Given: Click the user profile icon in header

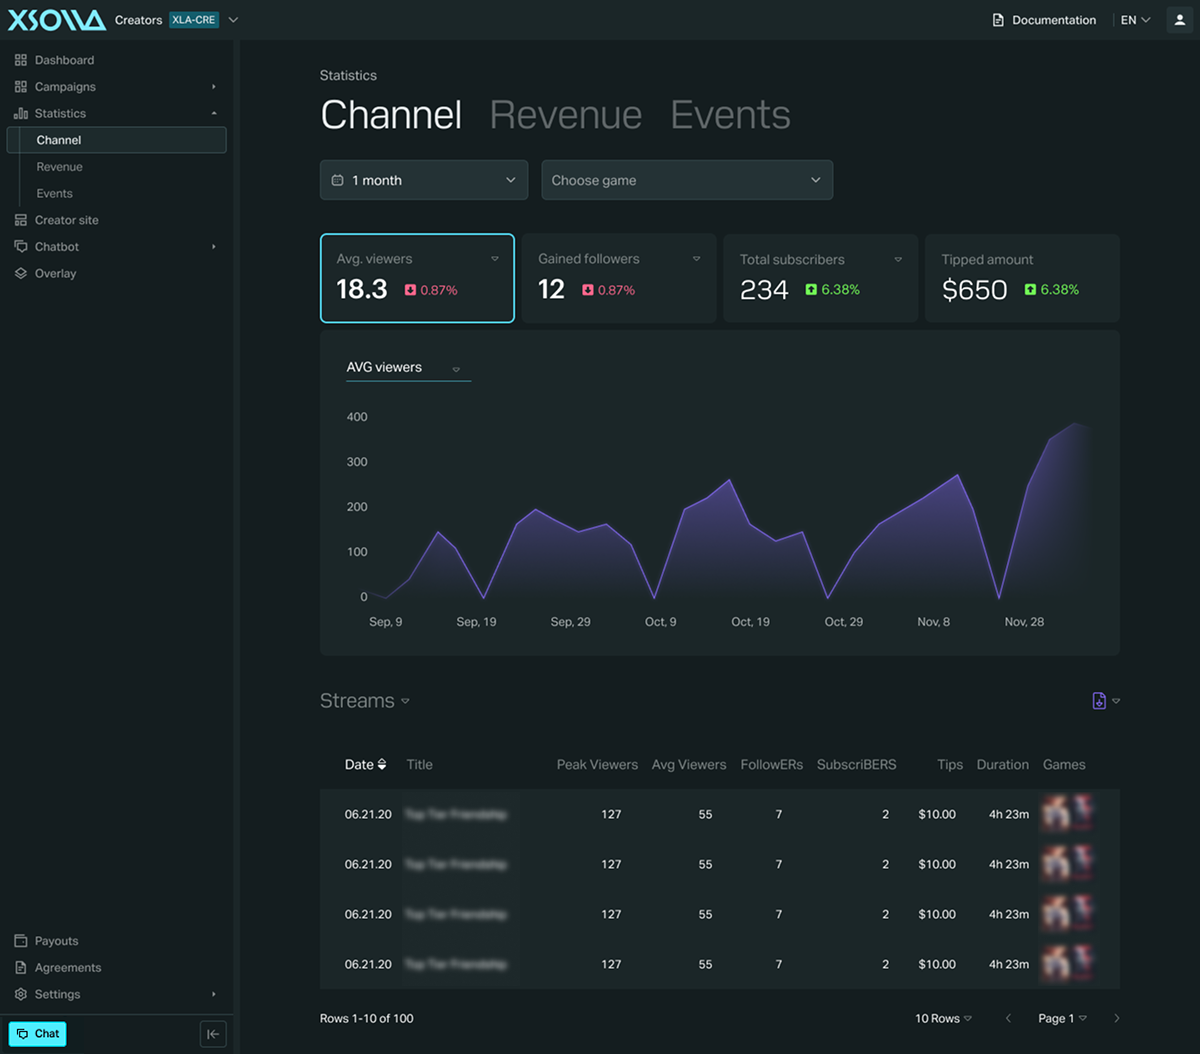Looking at the screenshot, I should [x=1180, y=20].
